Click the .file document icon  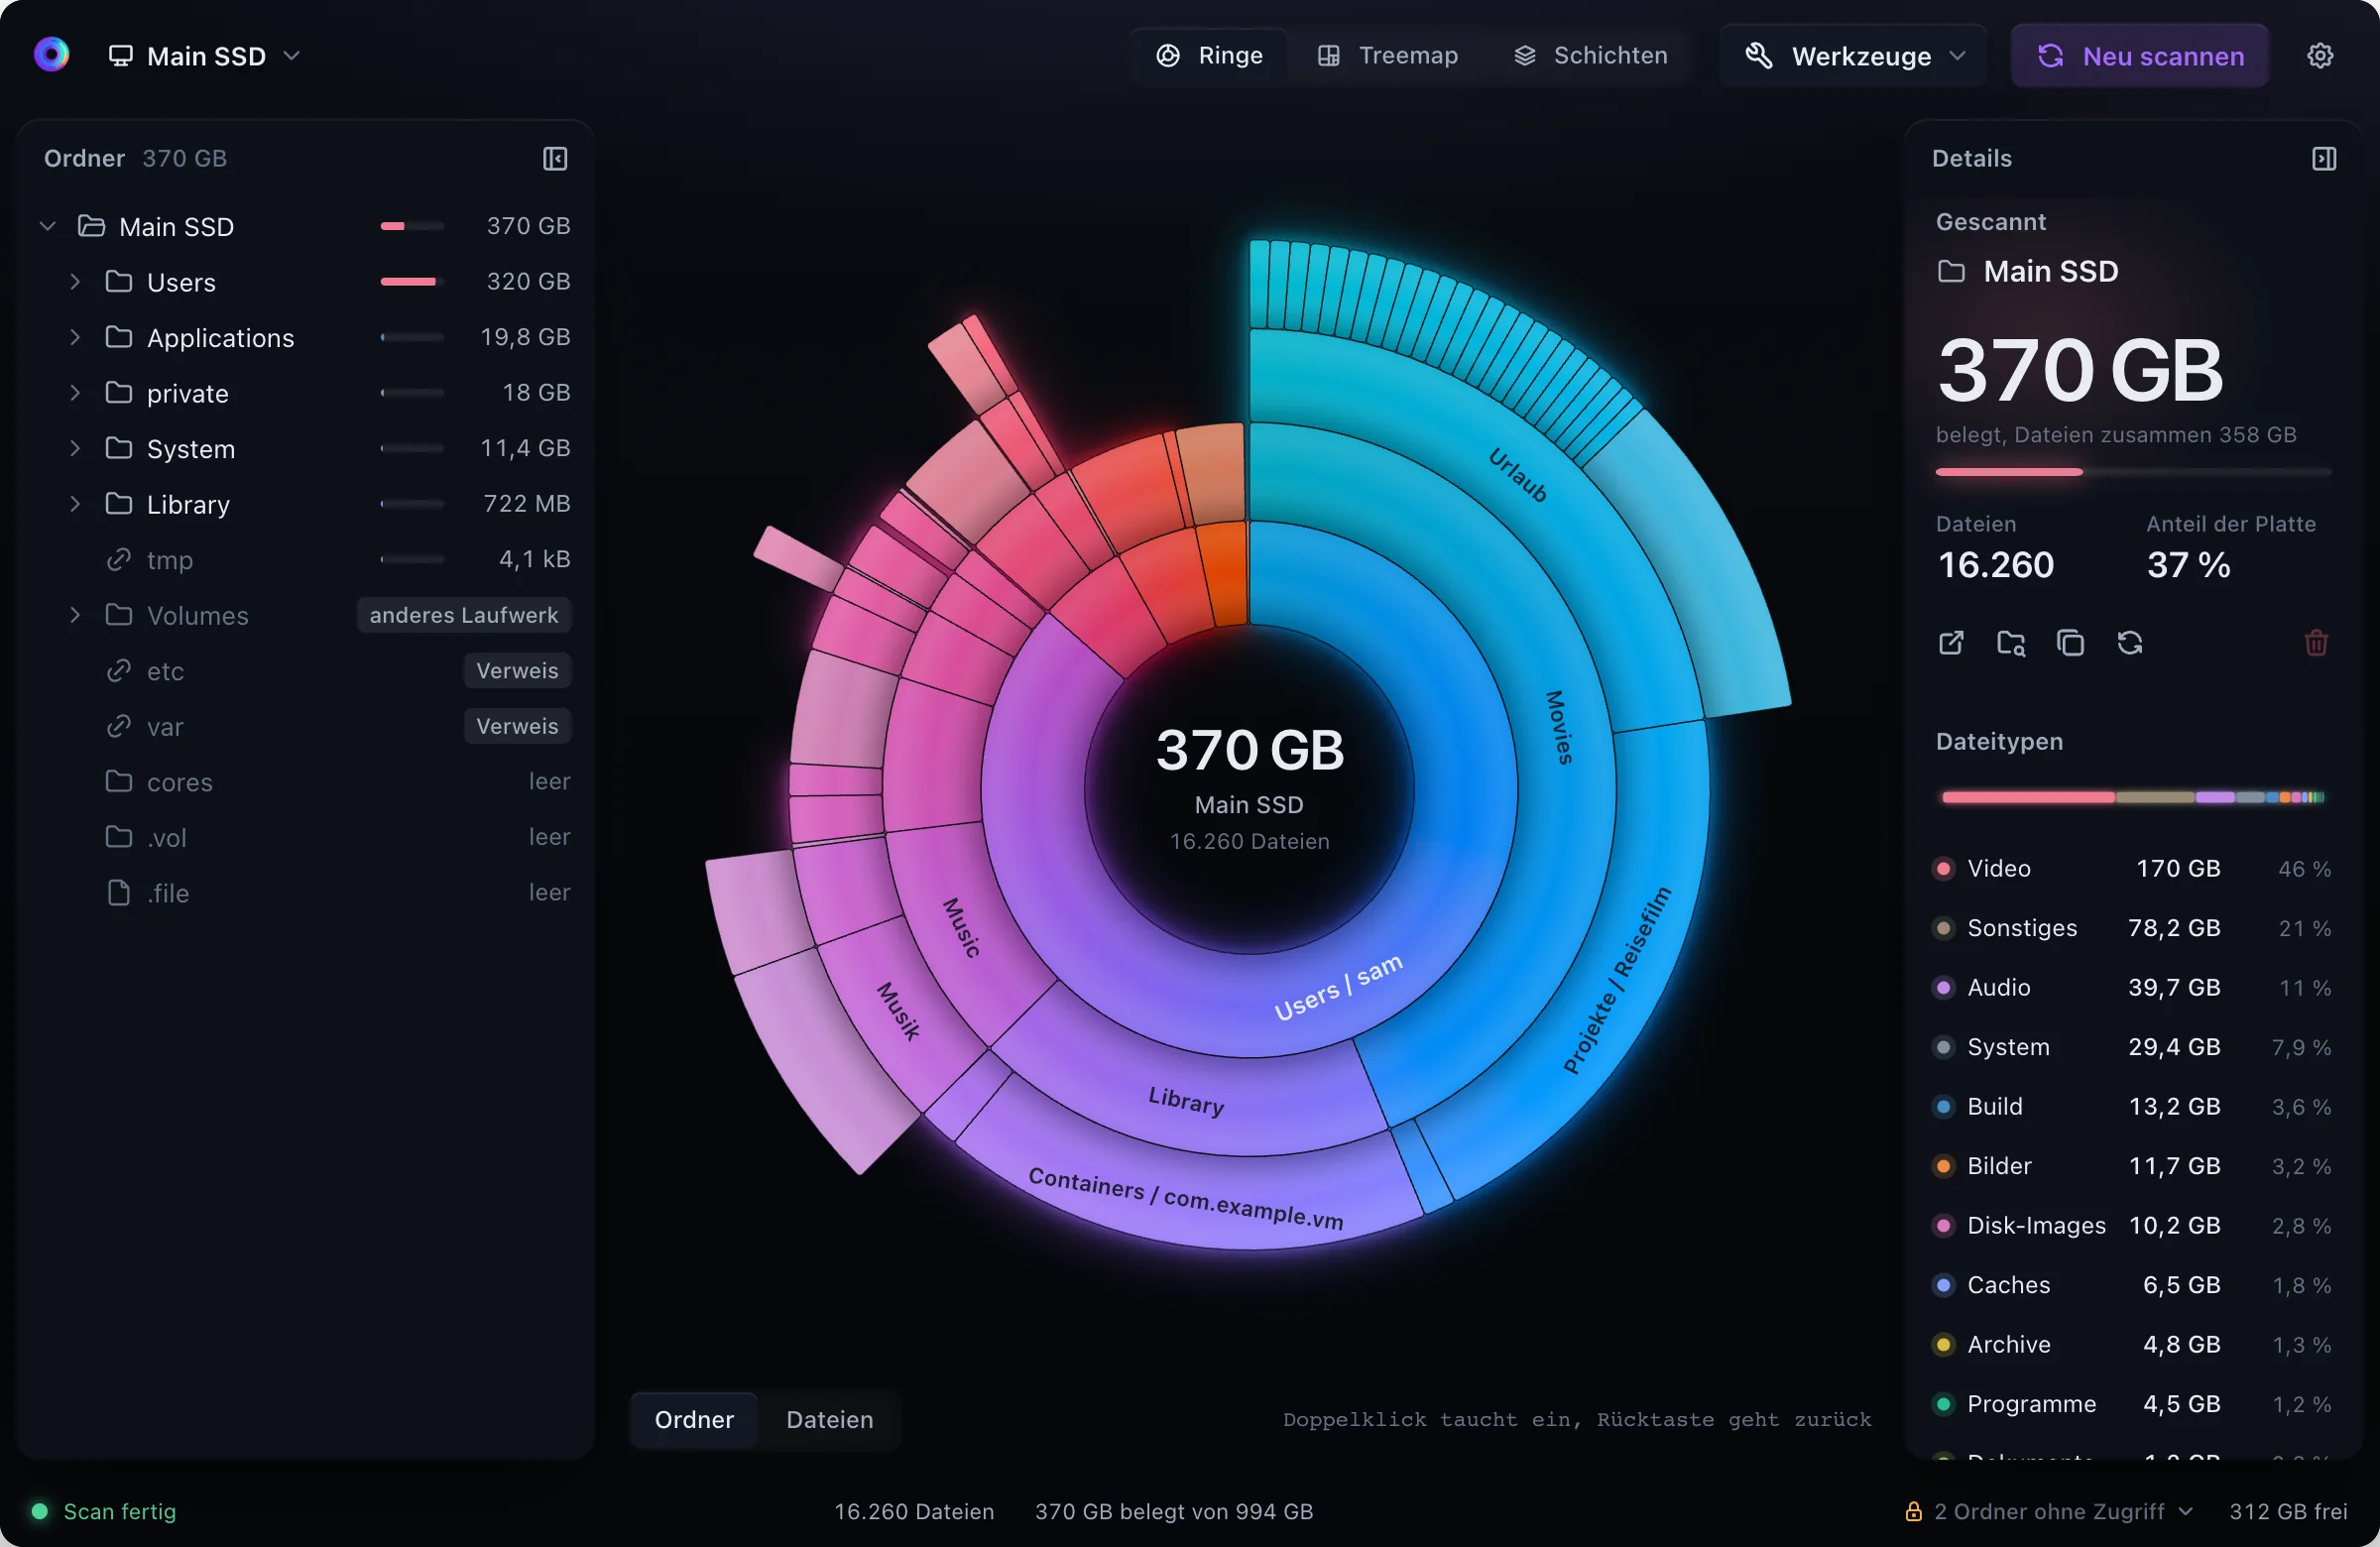pos(119,892)
